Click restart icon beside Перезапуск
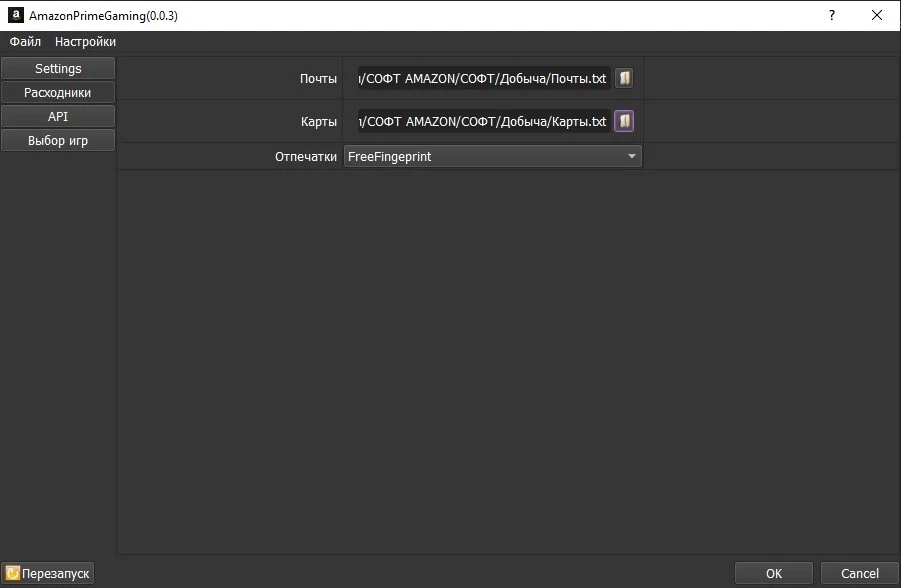Viewport: 901px width, 588px height. pyautogui.click(x=12, y=573)
